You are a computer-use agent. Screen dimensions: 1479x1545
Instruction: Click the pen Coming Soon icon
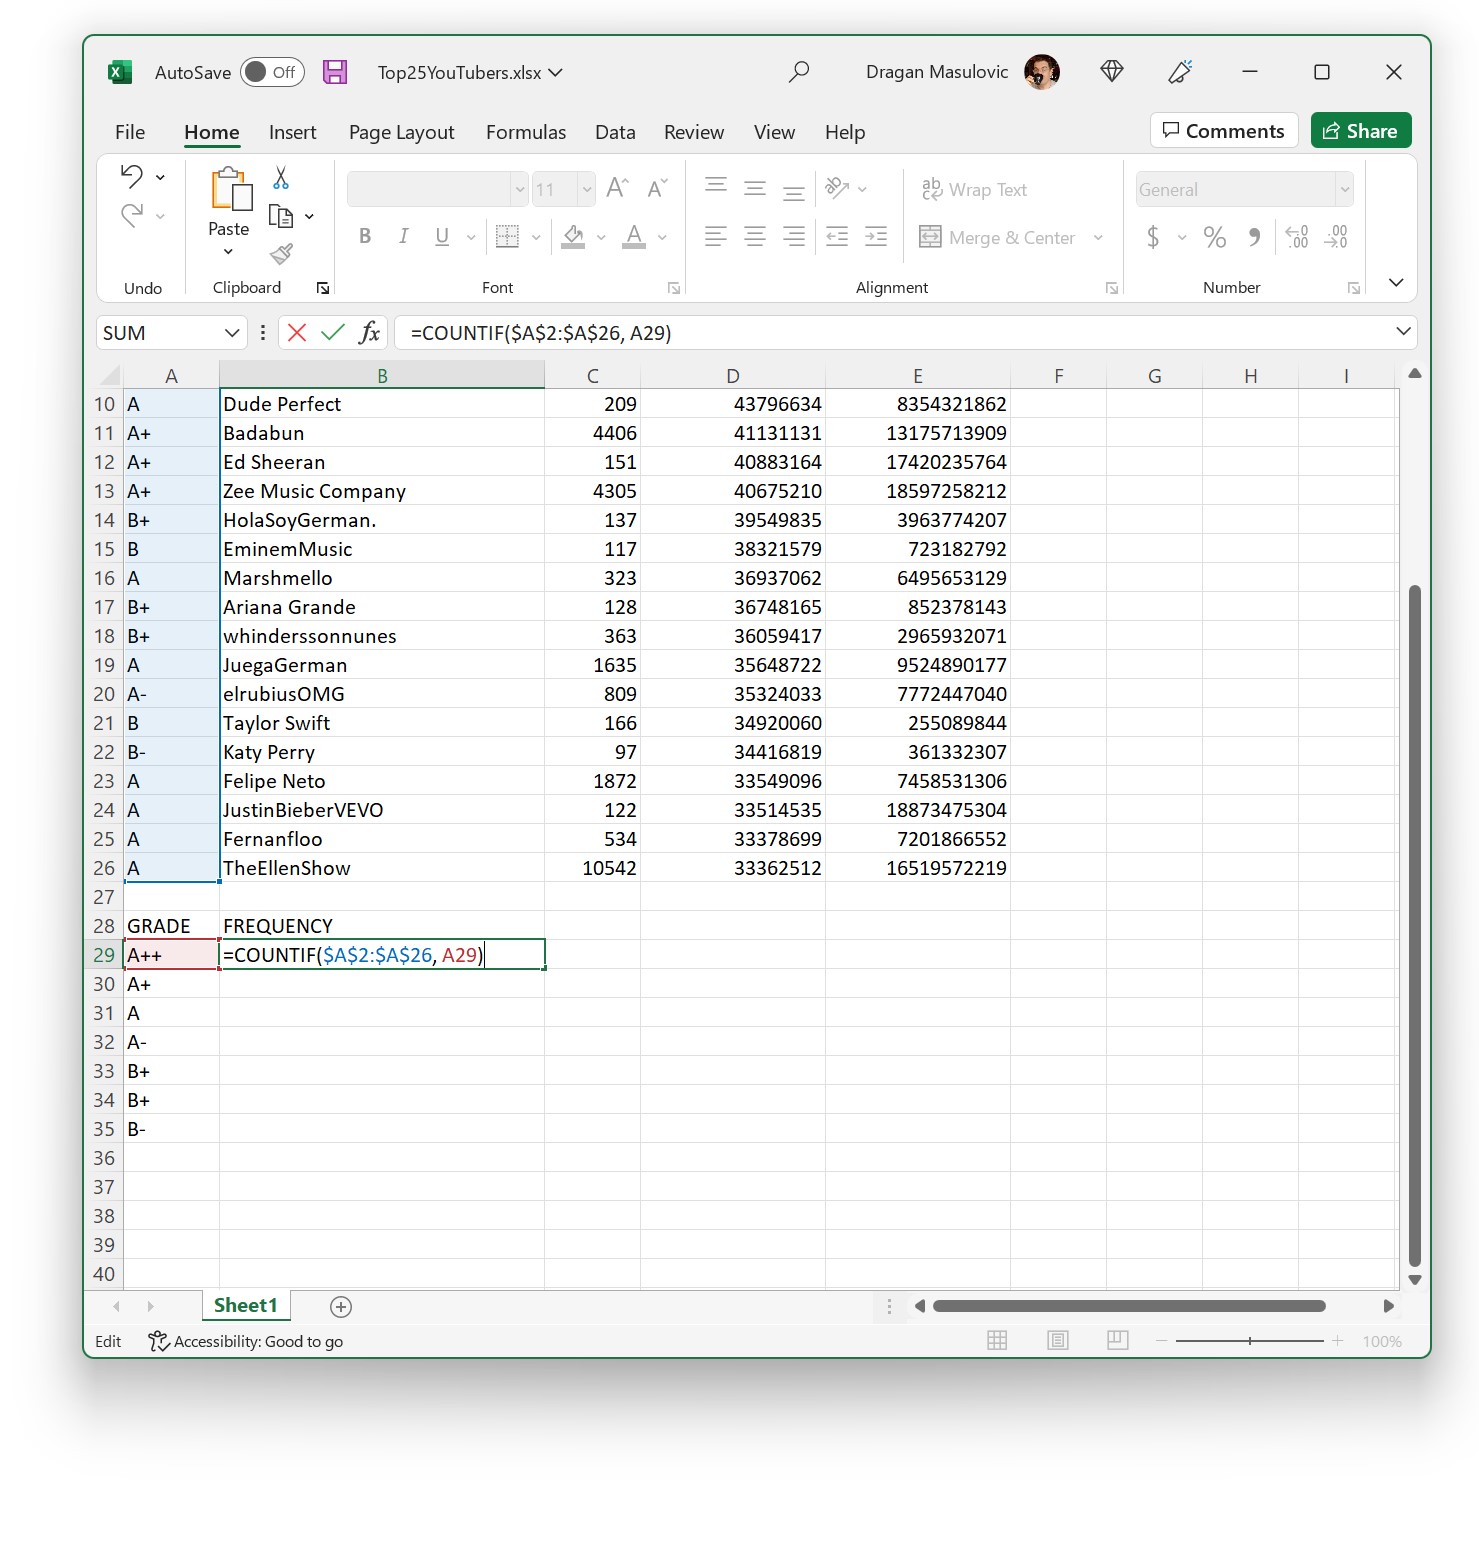click(1180, 71)
